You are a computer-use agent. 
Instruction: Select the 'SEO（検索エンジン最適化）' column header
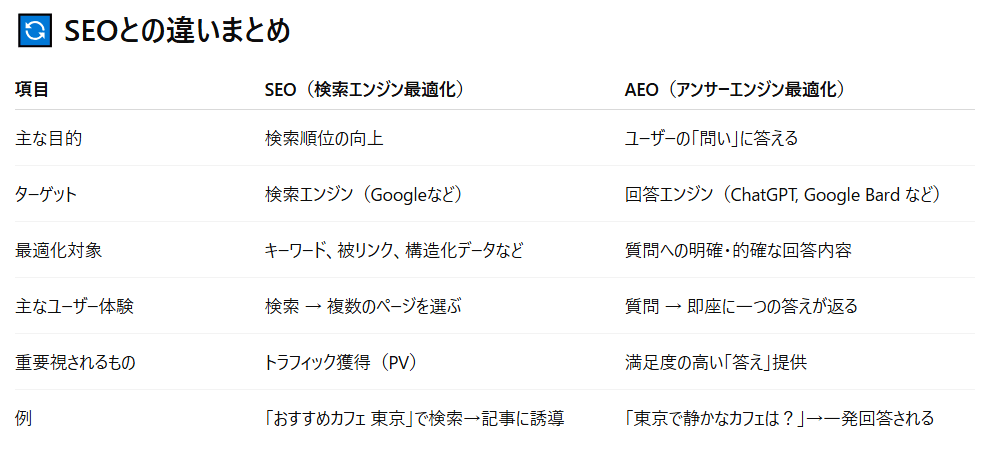(x=365, y=90)
